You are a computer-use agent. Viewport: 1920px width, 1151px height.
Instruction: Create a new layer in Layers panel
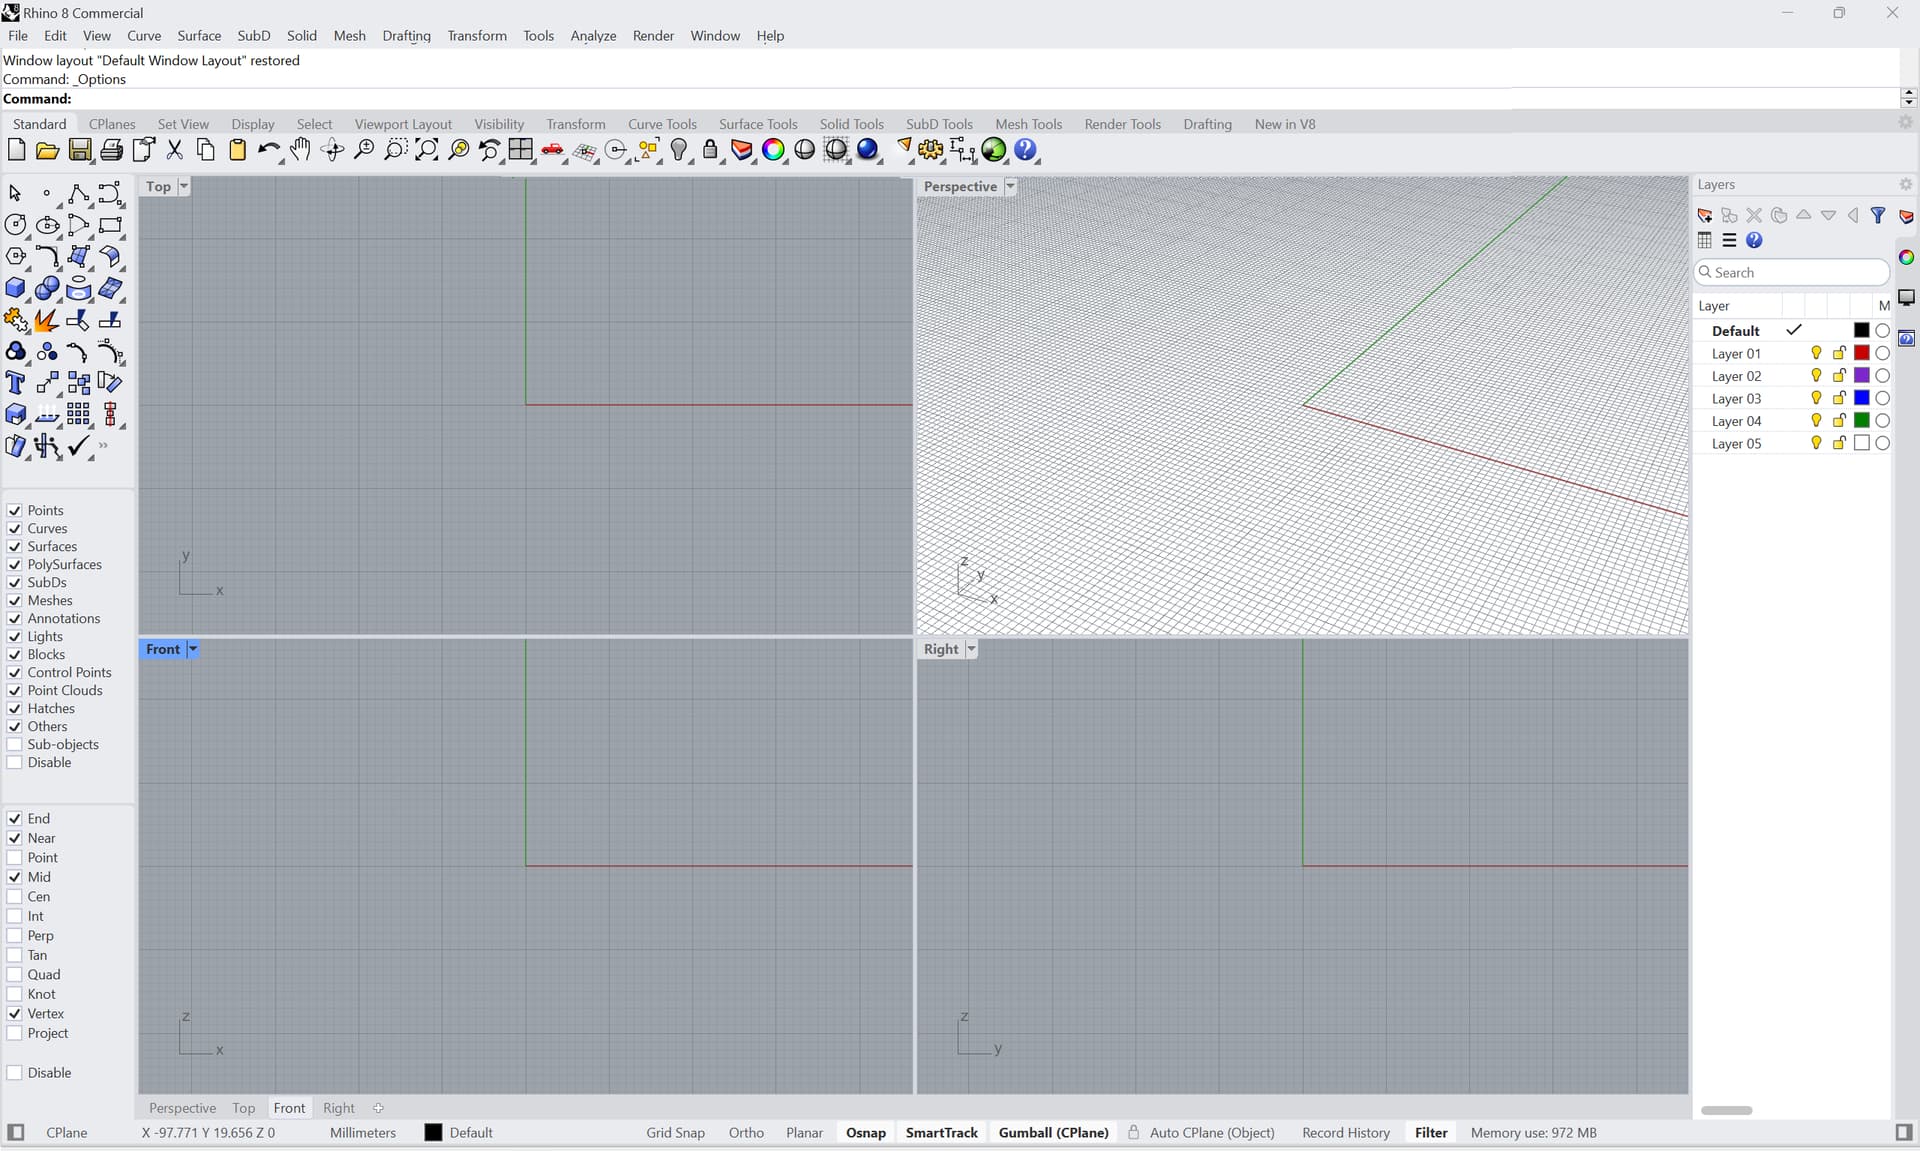[x=1705, y=216]
